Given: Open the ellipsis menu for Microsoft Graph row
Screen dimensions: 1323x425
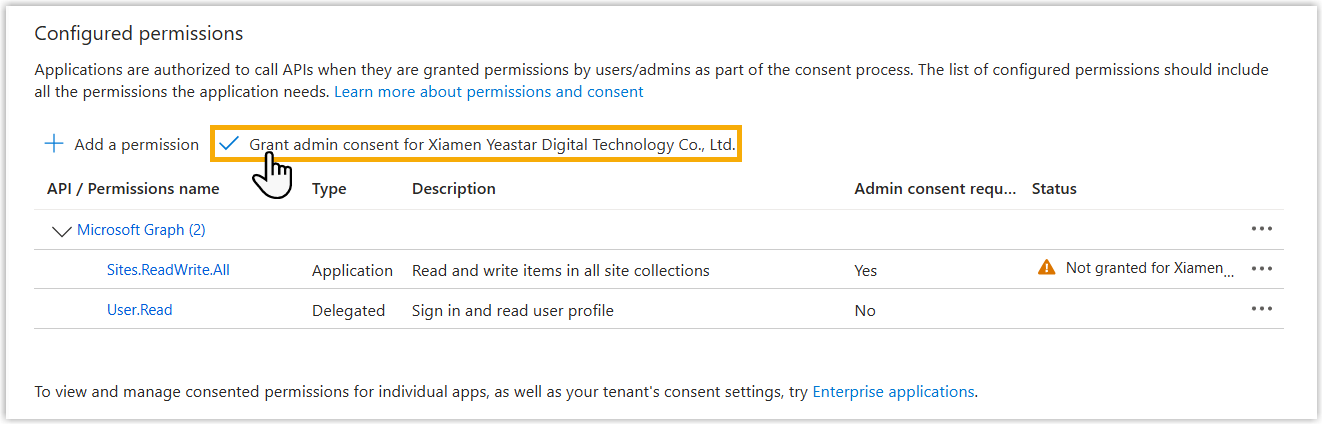Looking at the screenshot, I should point(1261,229).
